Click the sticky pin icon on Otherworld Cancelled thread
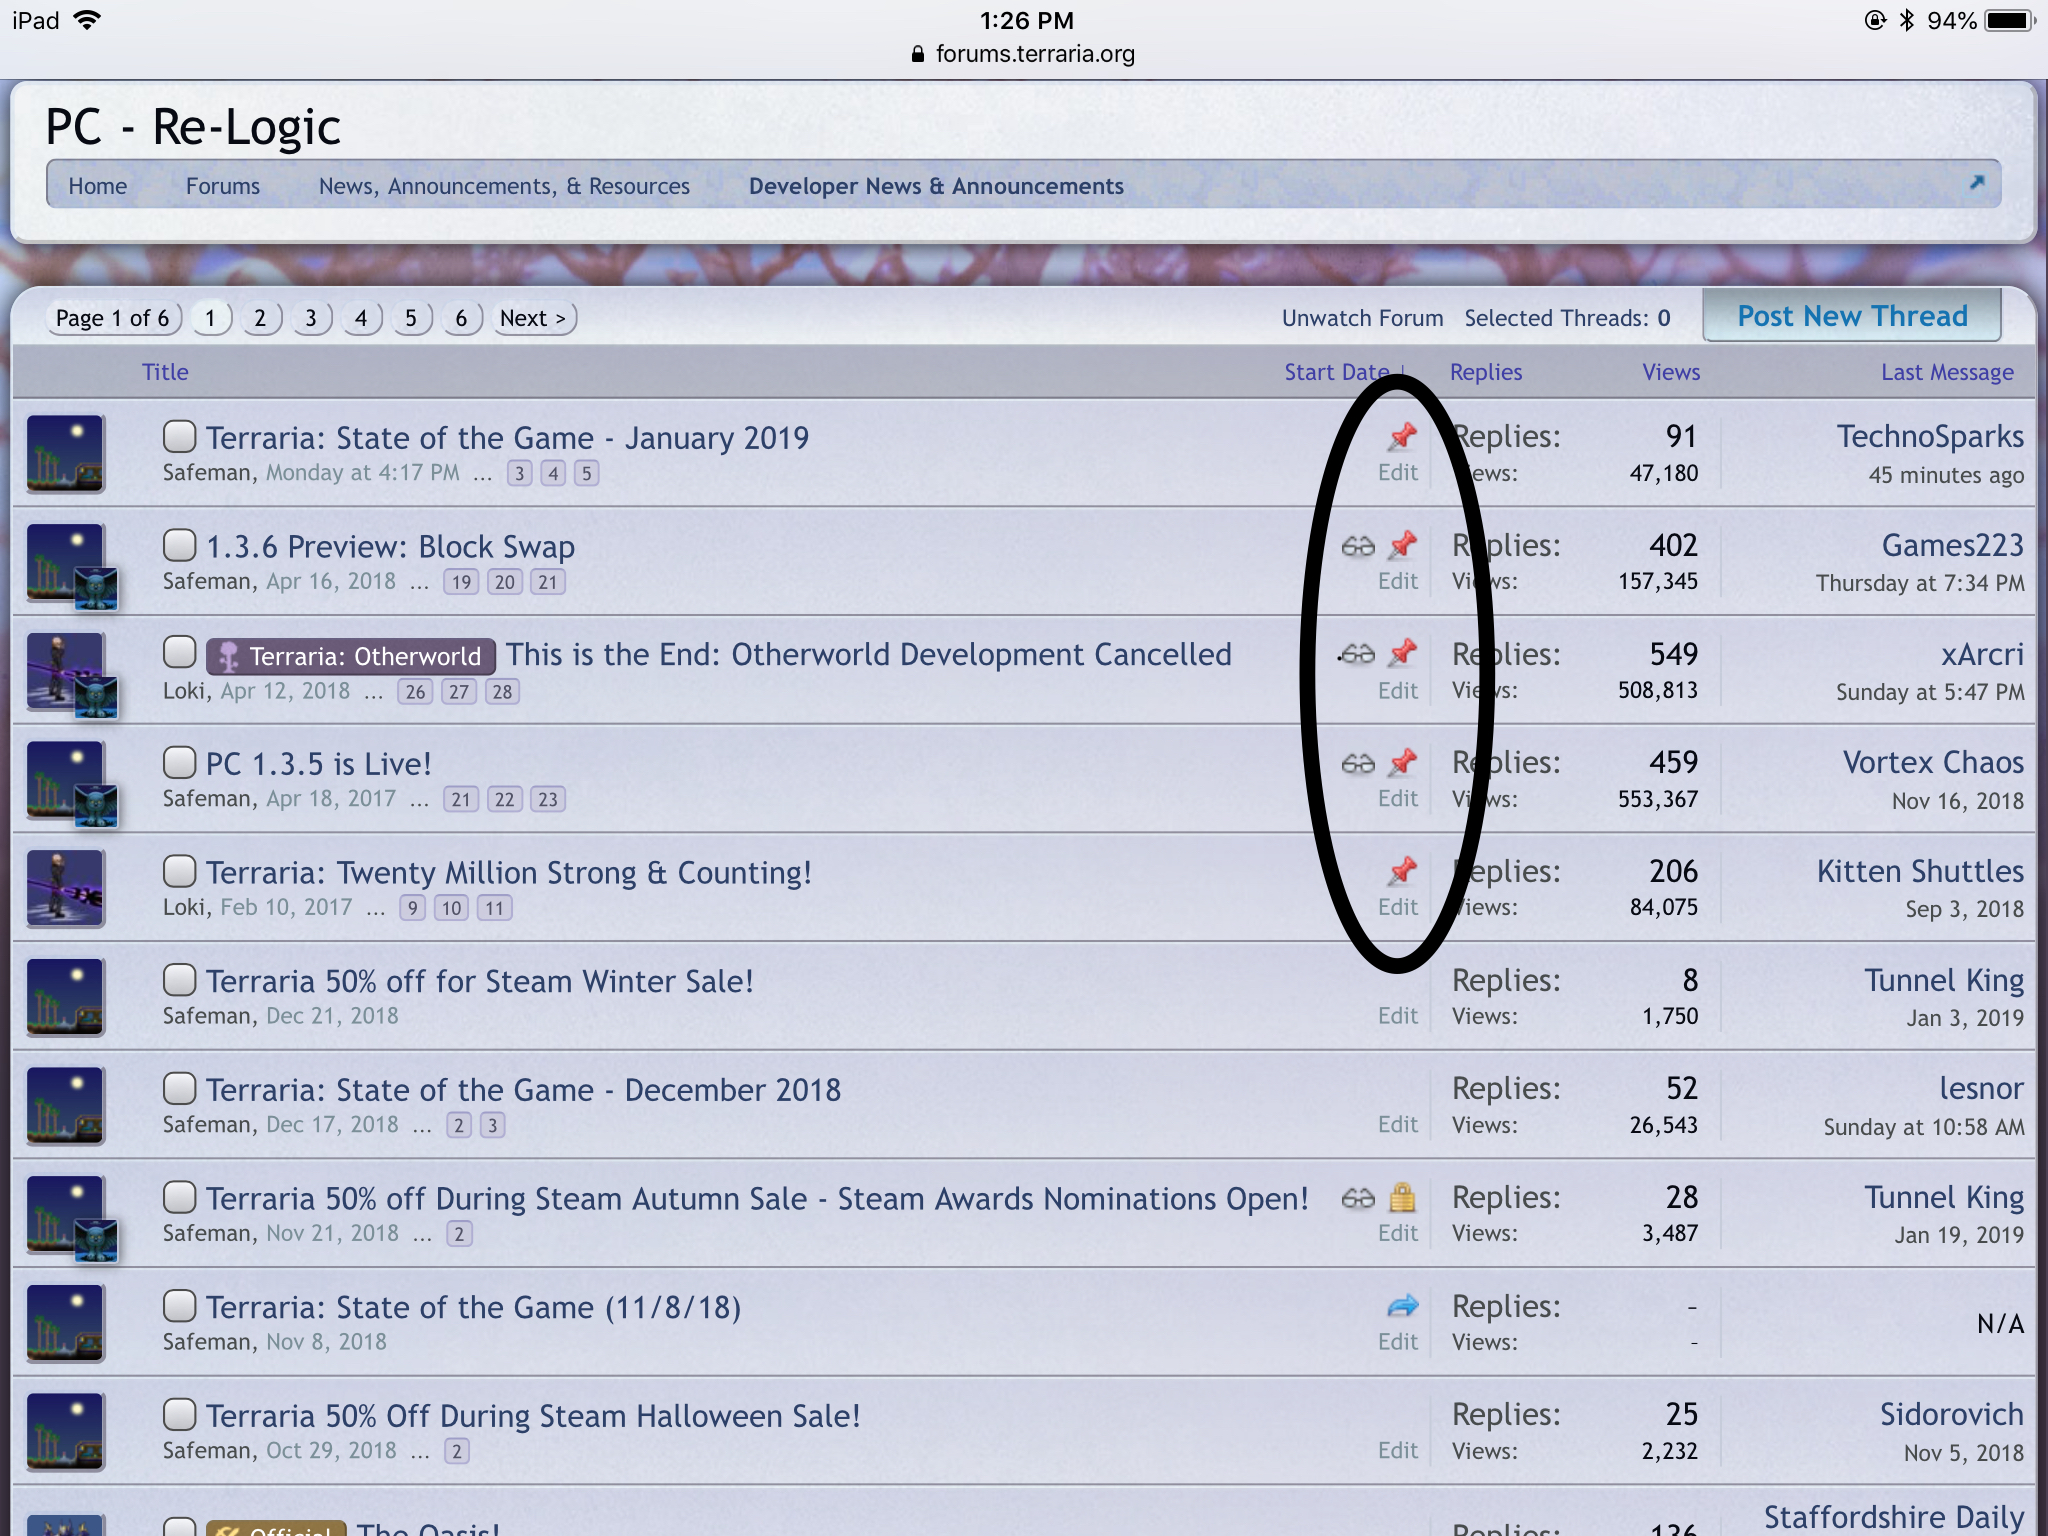The width and height of the screenshot is (2048, 1536). [x=1403, y=653]
